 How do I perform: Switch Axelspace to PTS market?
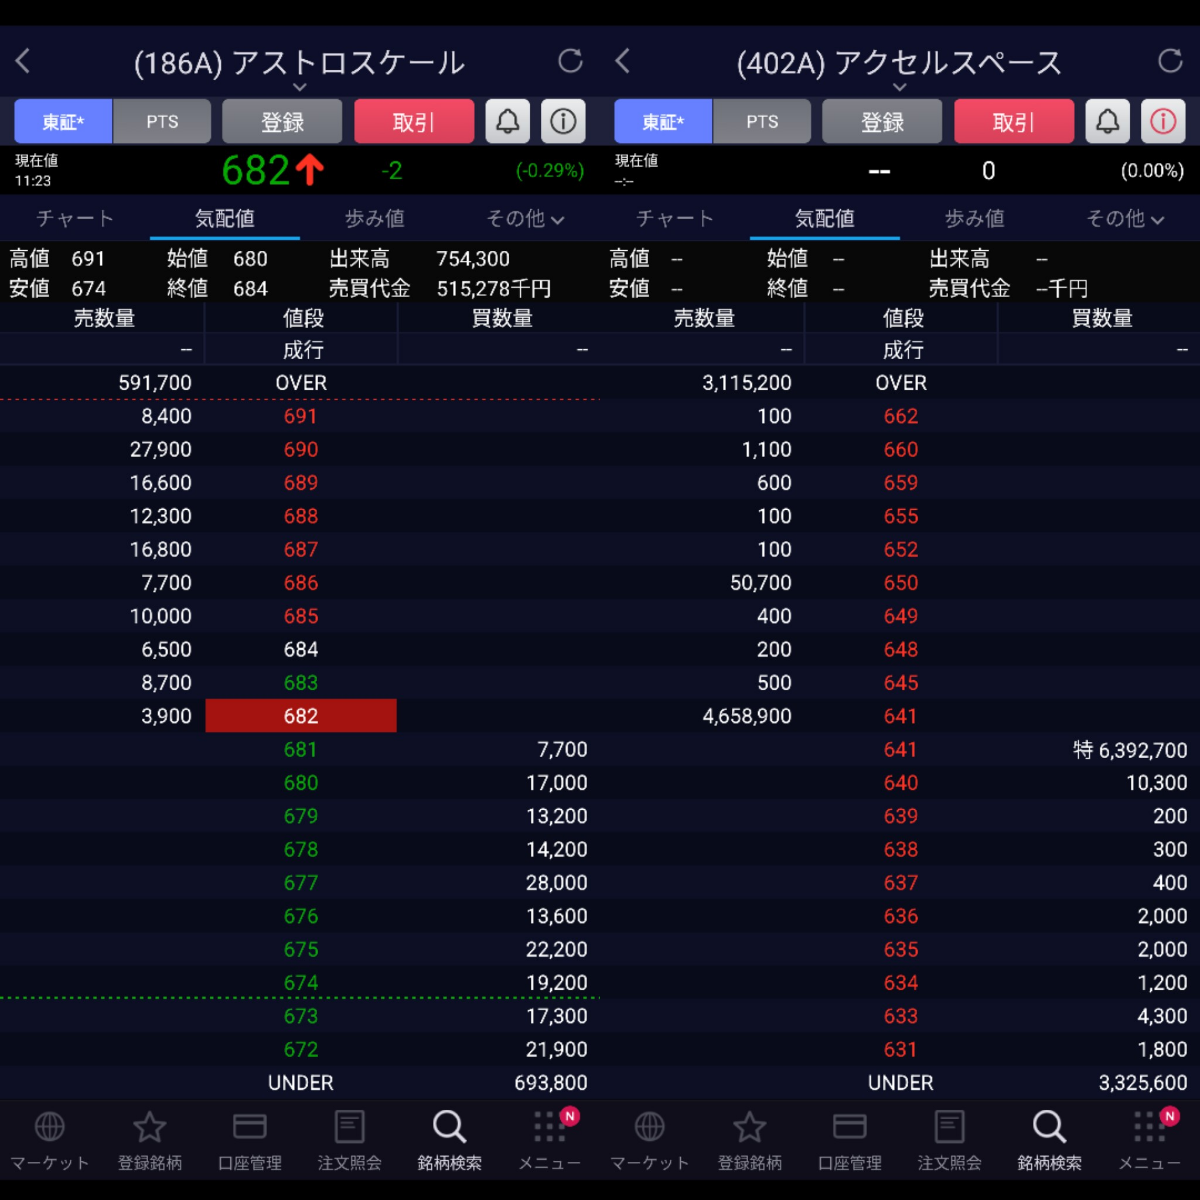tap(762, 122)
